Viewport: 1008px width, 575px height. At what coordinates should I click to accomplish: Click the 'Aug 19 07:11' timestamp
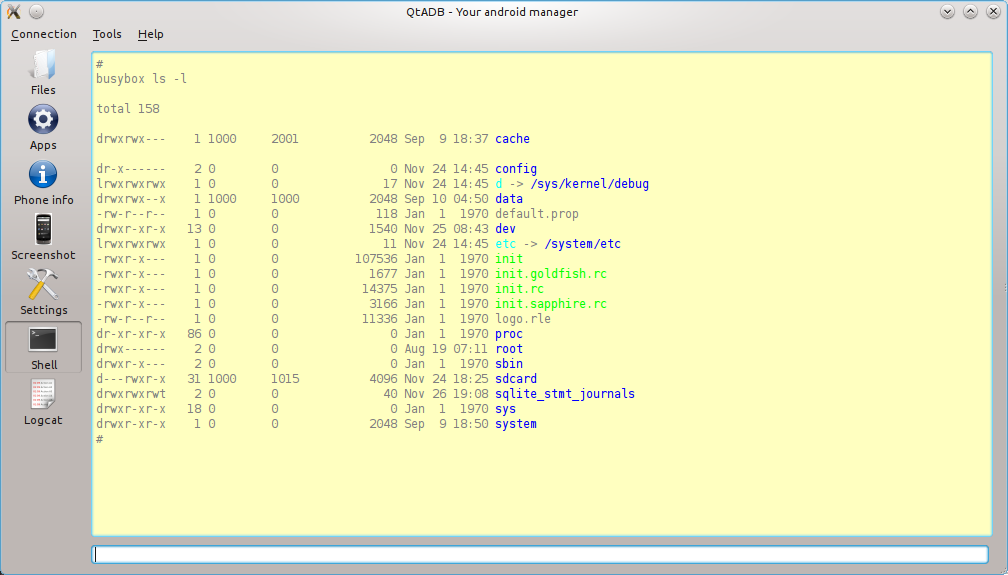point(446,349)
